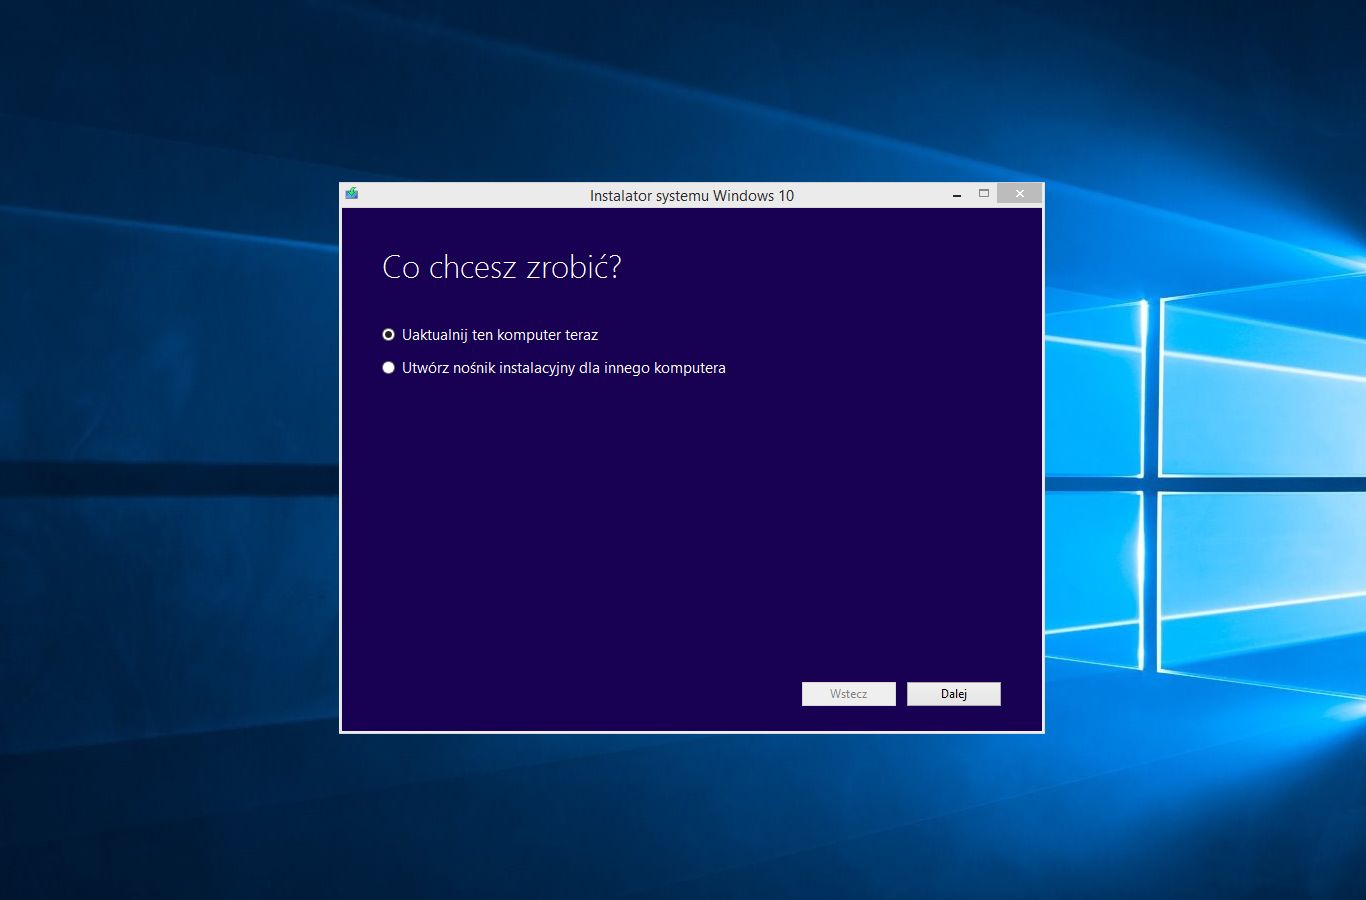
Task: Open the installer icon in title bar
Action: [x=352, y=194]
